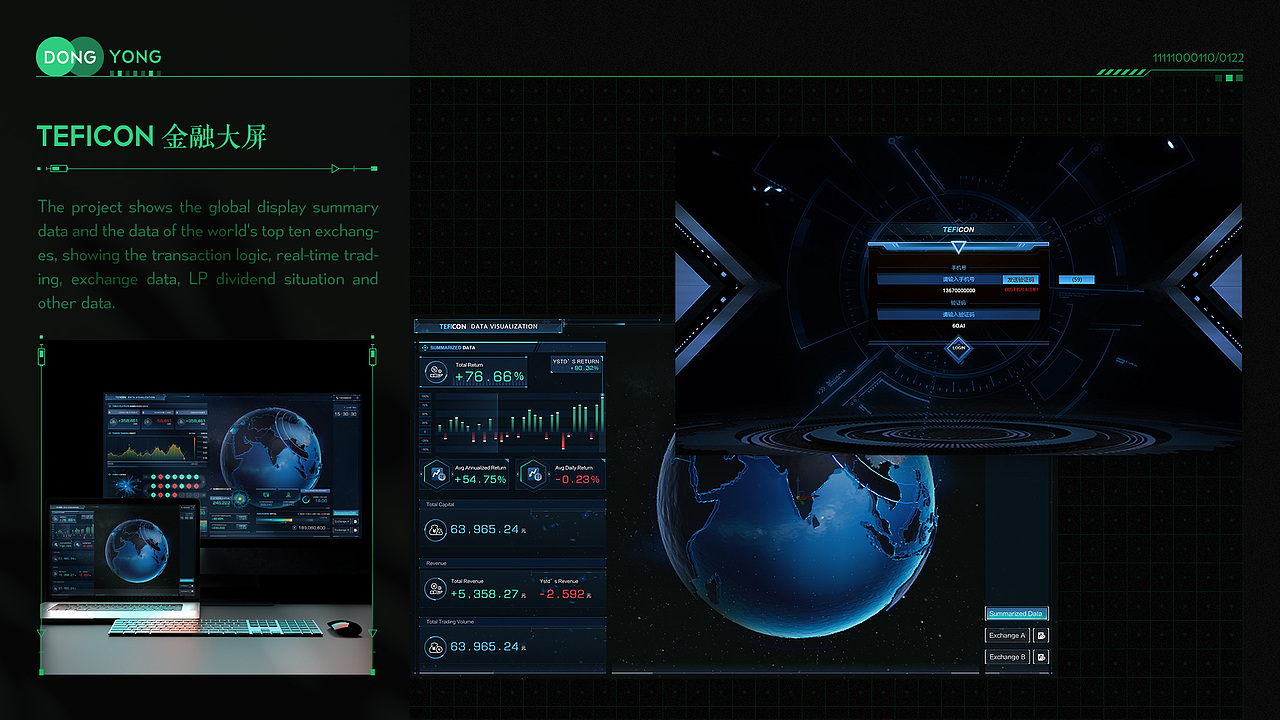Open the icon beside Exchange A

point(1041,635)
